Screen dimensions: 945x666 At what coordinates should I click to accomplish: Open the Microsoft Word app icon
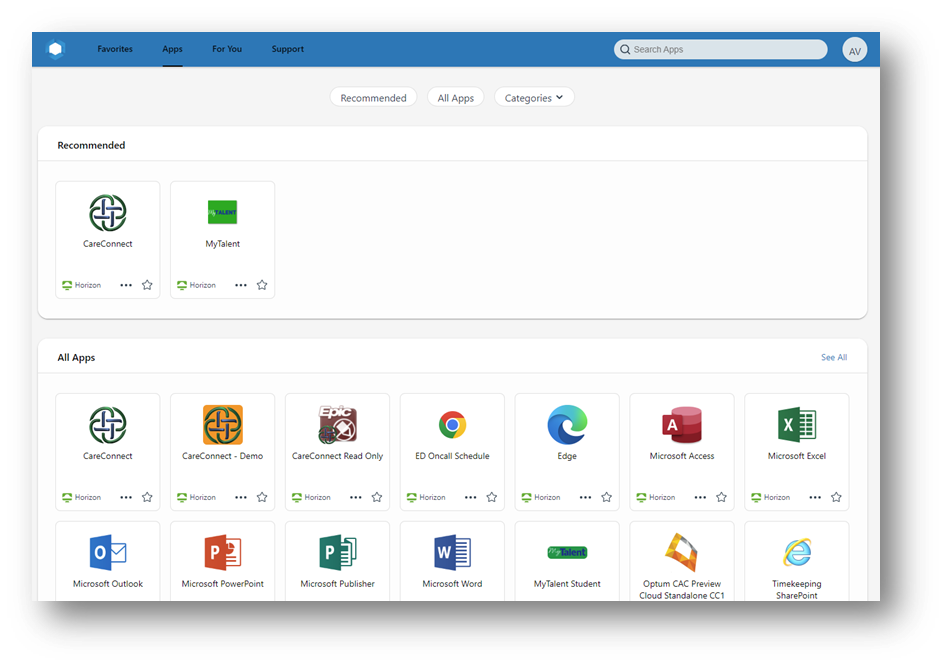(452, 553)
